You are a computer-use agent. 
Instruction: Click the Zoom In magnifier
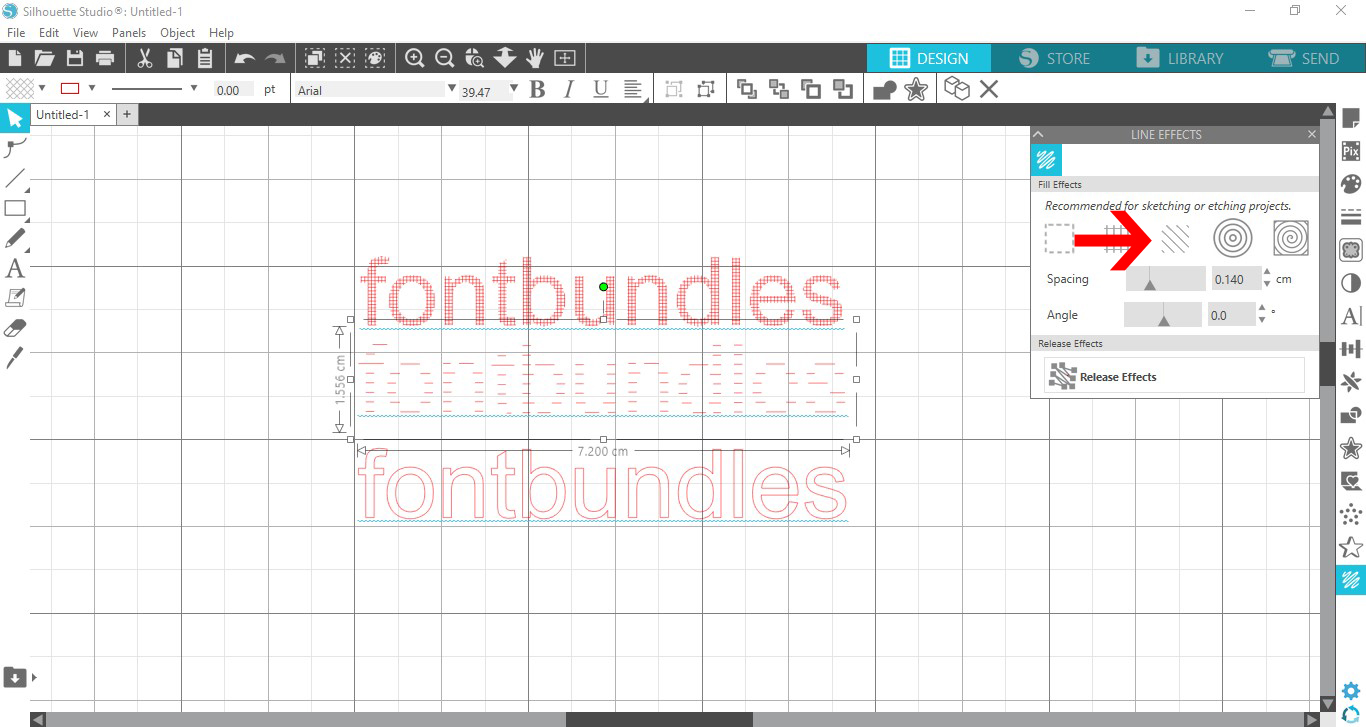[x=414, y=58]
